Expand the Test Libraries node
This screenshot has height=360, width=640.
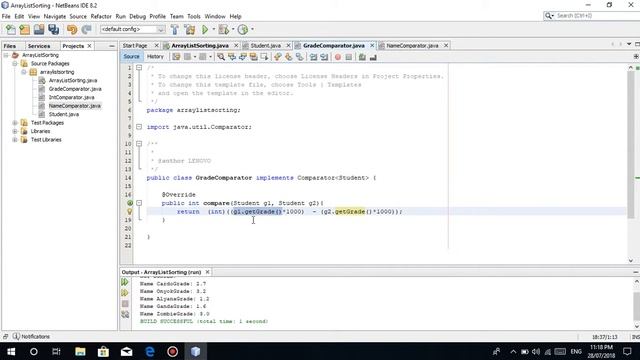tap(15, 140)
